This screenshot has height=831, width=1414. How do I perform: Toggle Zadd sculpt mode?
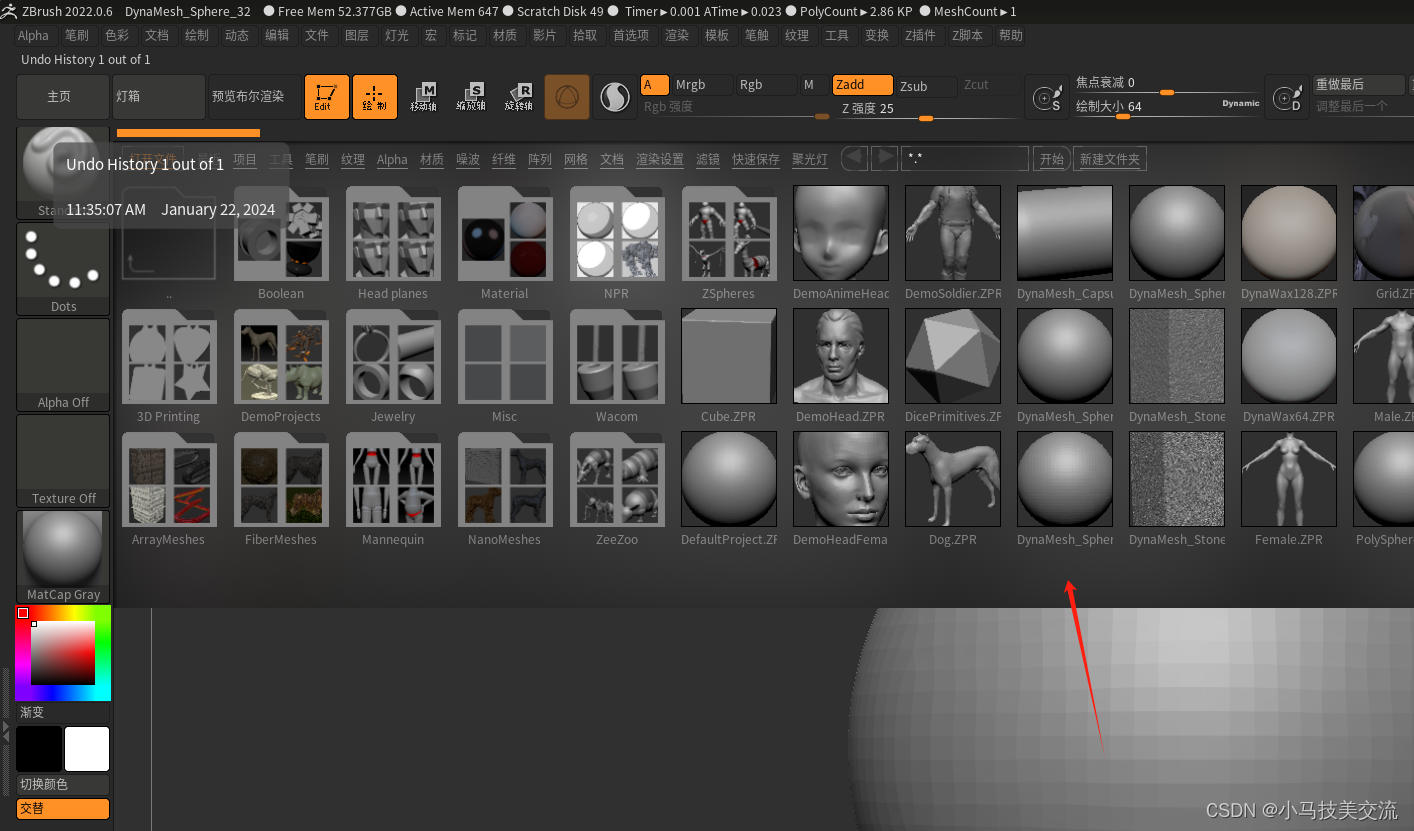[x=863, y=85]
